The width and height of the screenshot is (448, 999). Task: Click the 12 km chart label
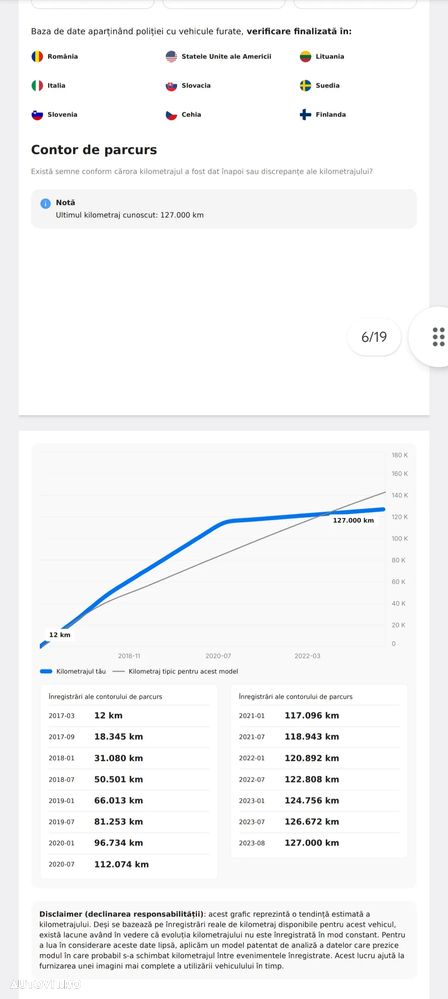pyautogui.click(x=59, y=635)
